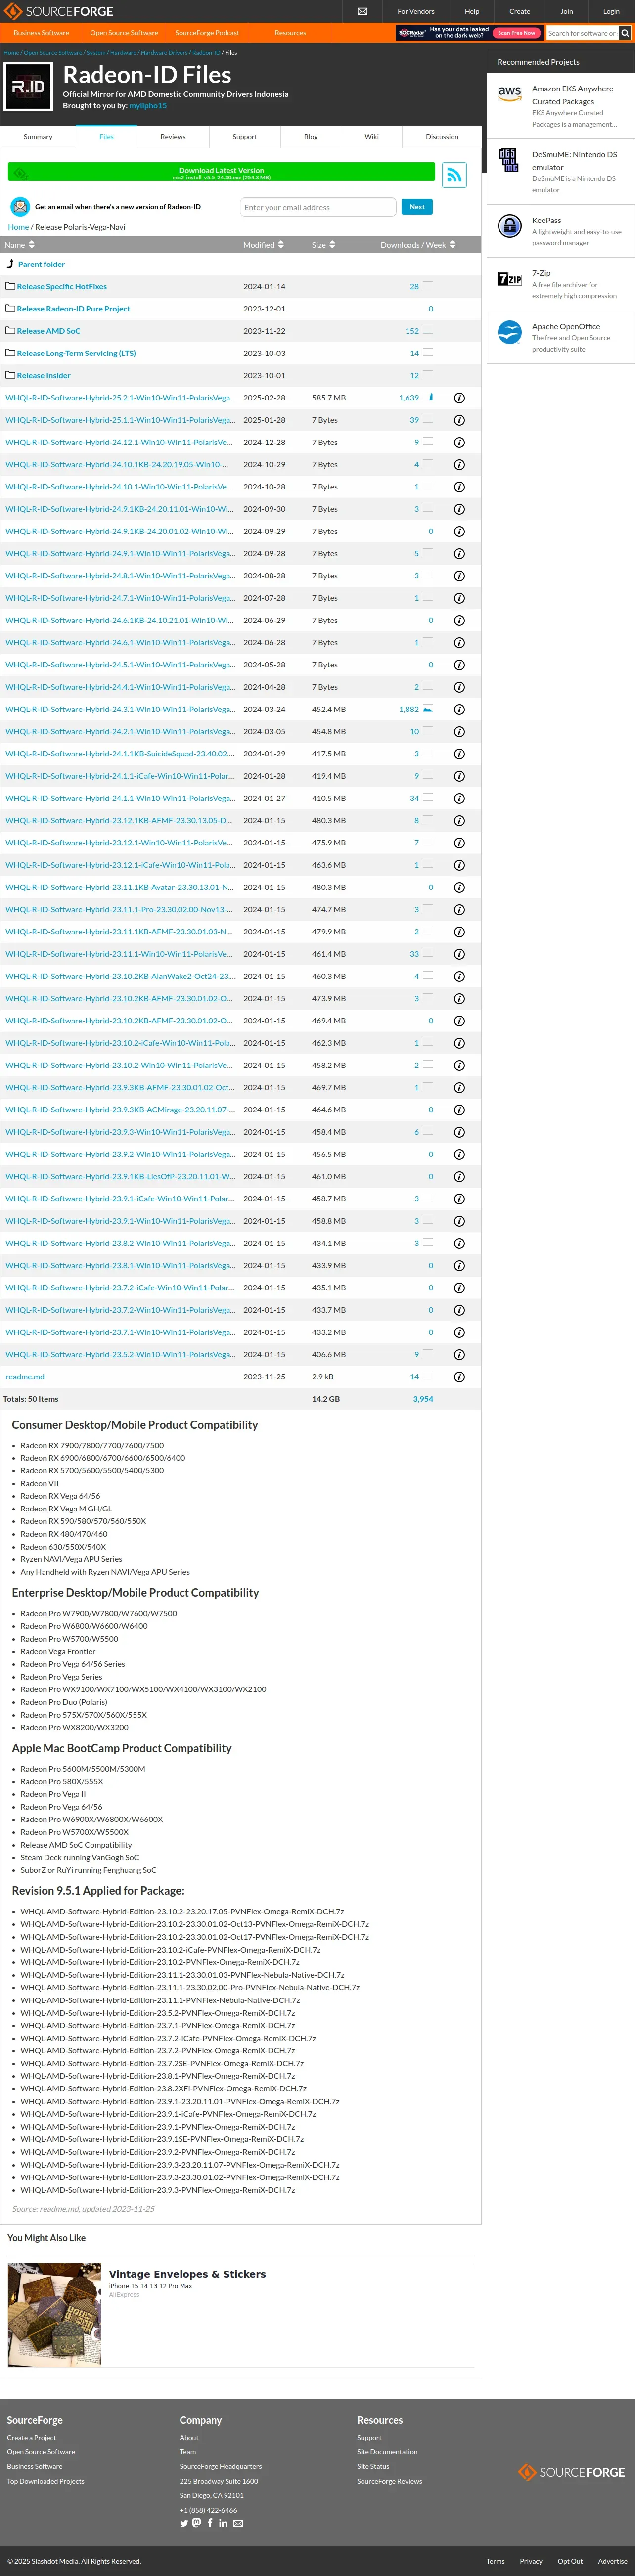The width and height of the screenshot is (635, 2576).
Task: Switch to the Summary tab
Action: pos(38,137)
